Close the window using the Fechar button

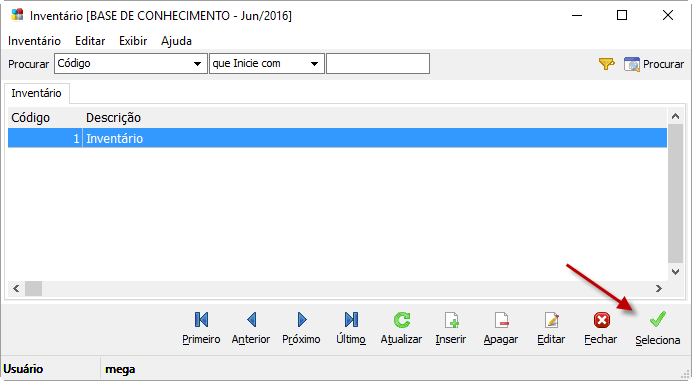click(601, 328)
